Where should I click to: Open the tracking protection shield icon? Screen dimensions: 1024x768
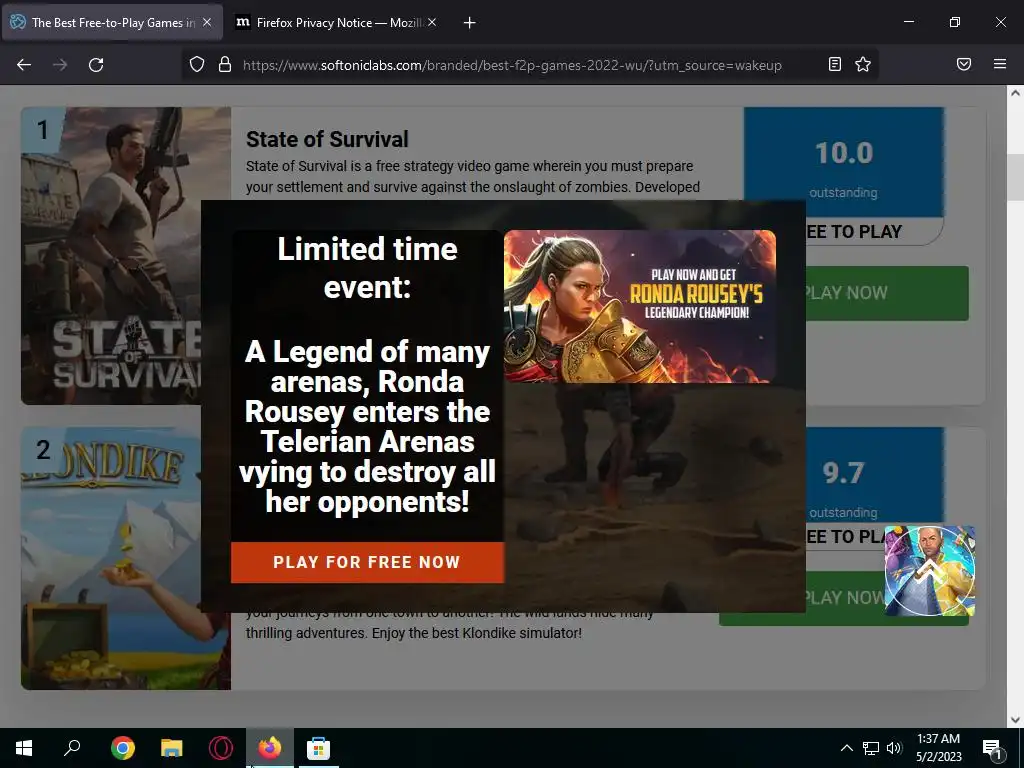(197, 64)
